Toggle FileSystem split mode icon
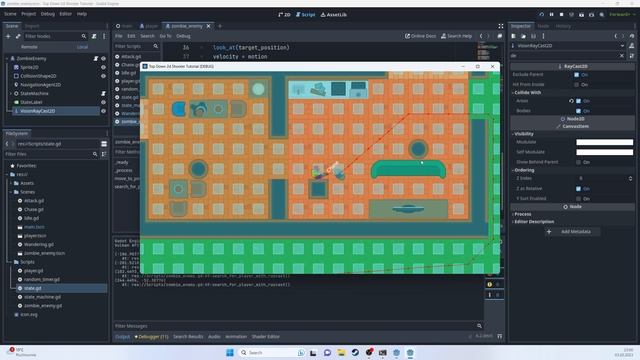Screen dimensions: 640x360 click(x=104, y=144)
